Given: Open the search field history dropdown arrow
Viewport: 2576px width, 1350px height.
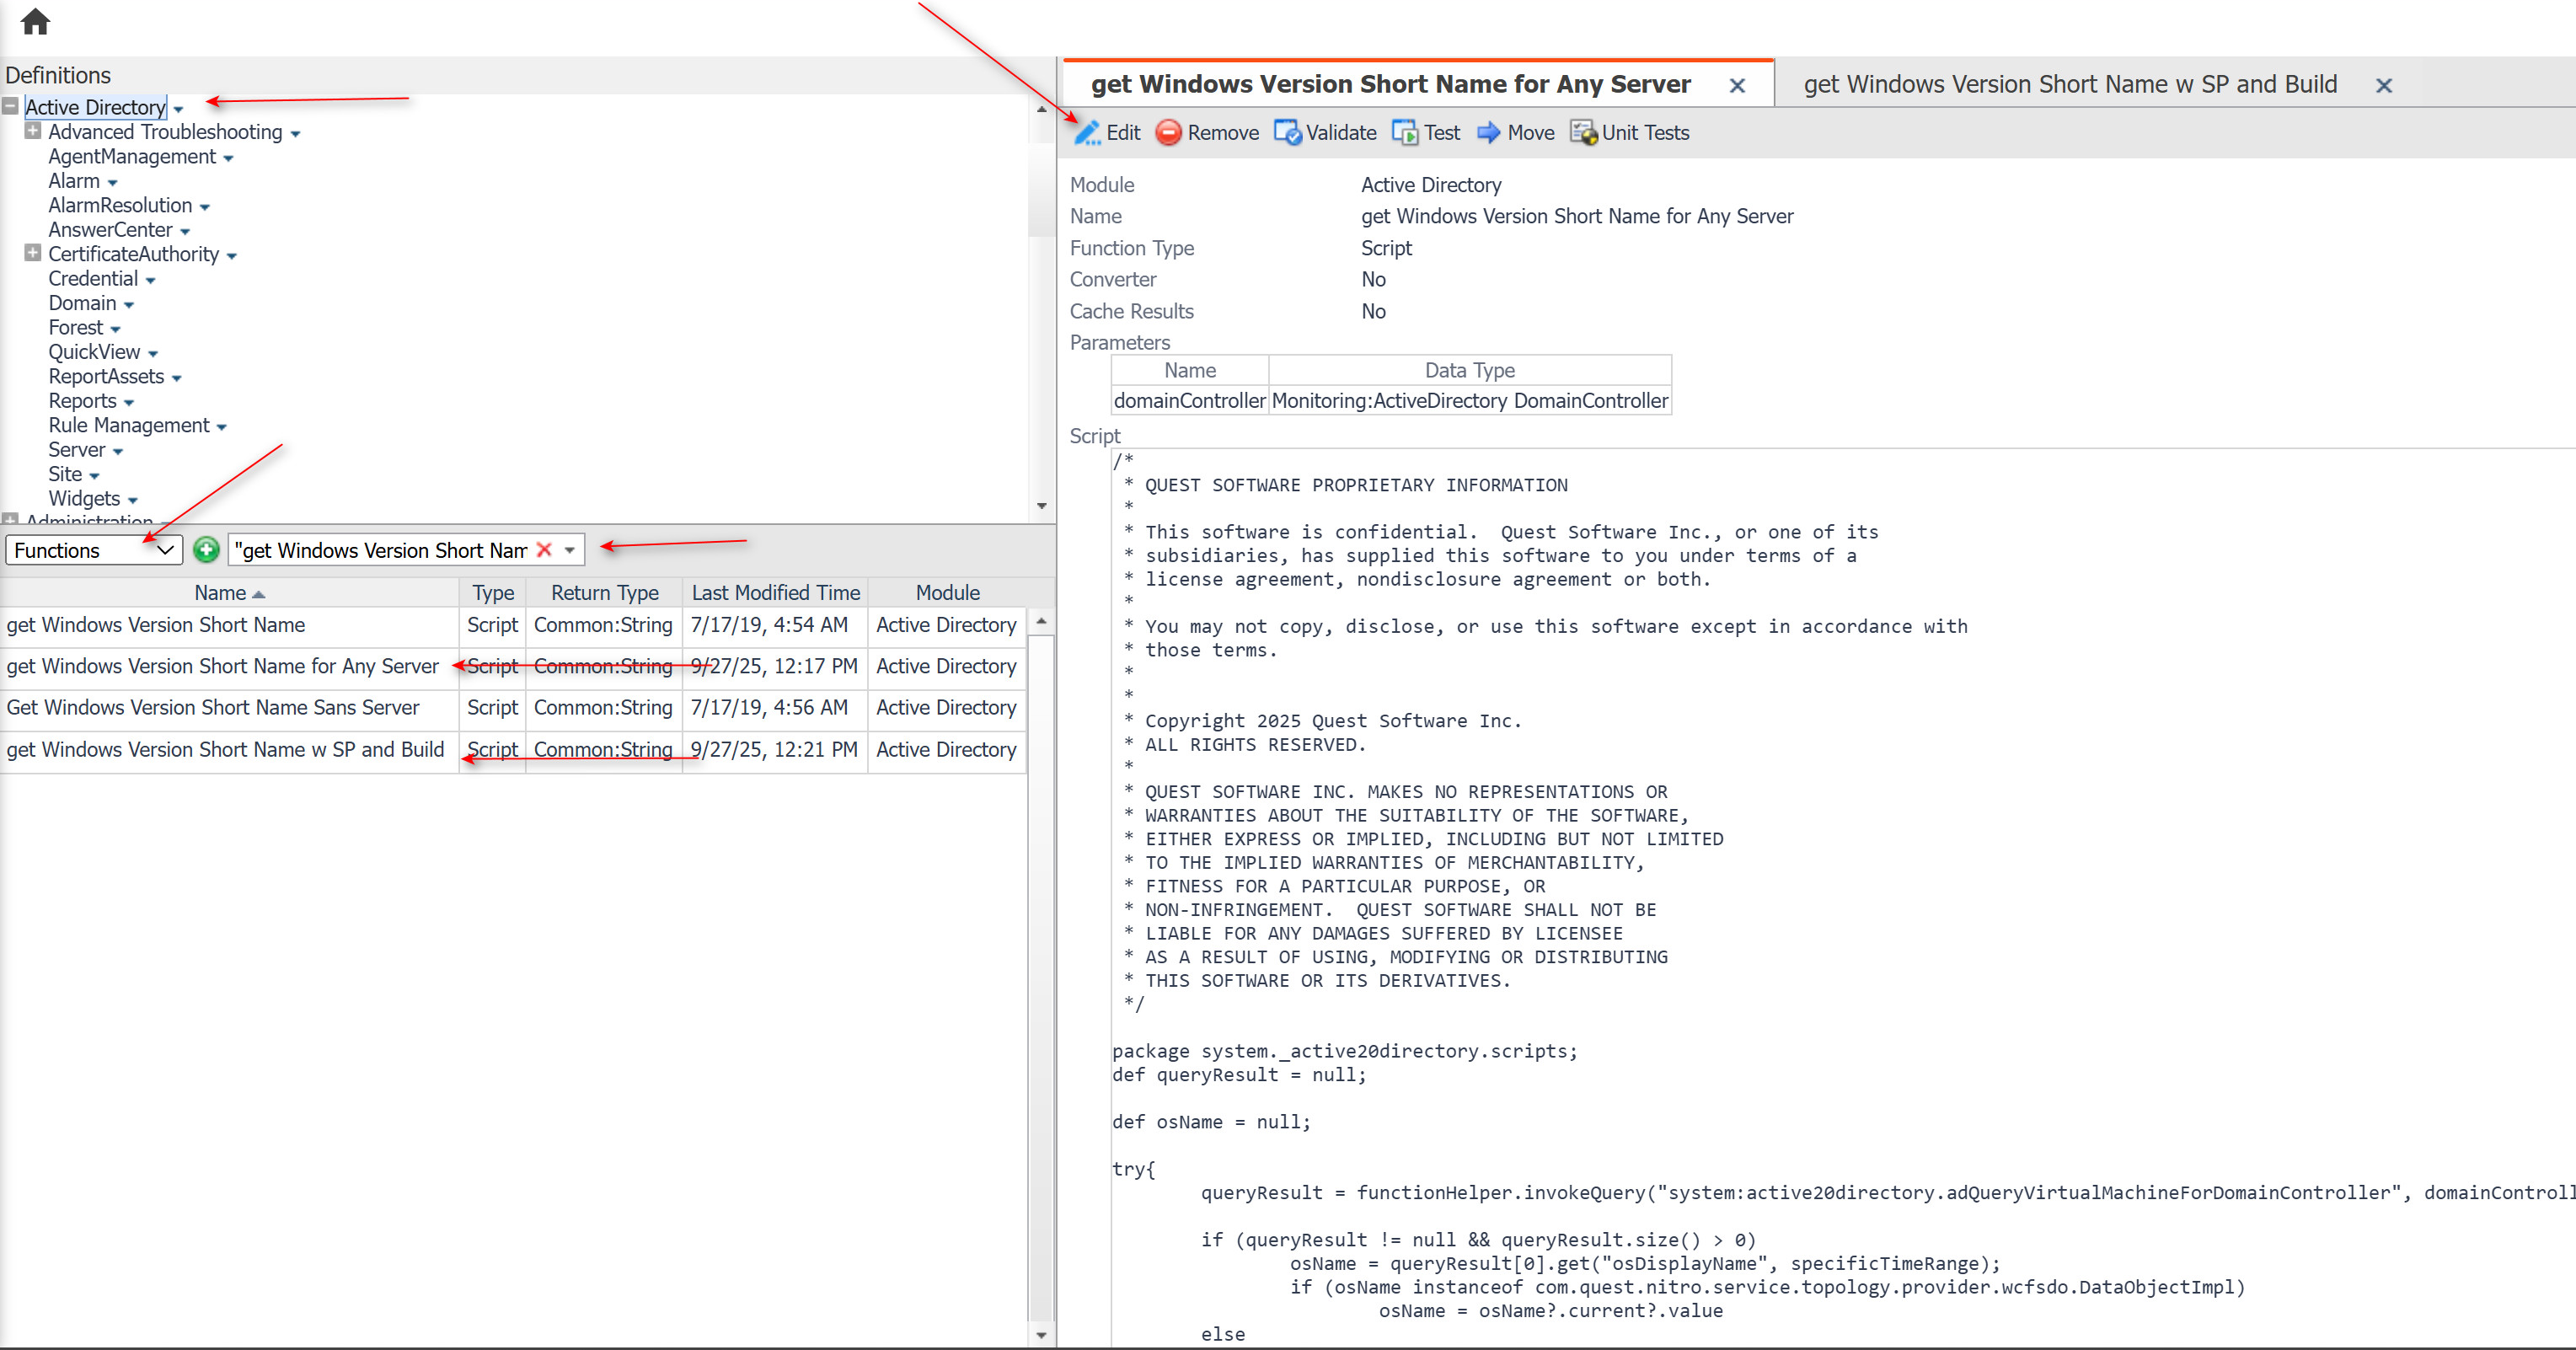Looking at the screenshot, I should (x=569, y=550).
